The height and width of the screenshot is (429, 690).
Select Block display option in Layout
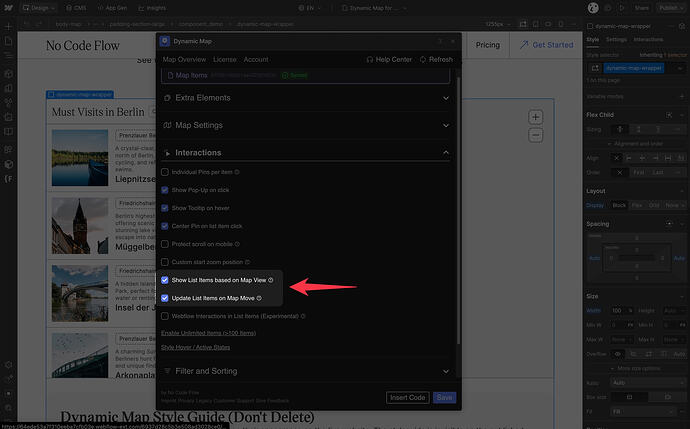coord(619,205)
